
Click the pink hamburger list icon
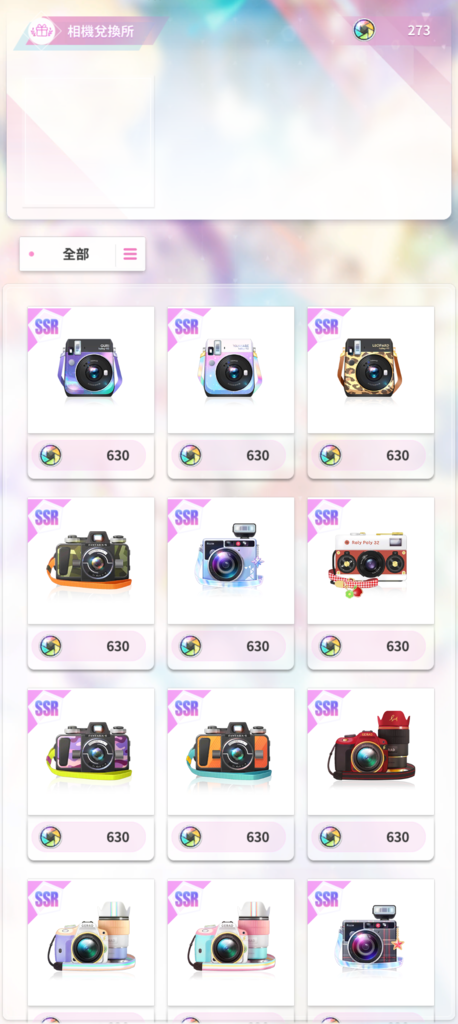(x=130, y=254)
